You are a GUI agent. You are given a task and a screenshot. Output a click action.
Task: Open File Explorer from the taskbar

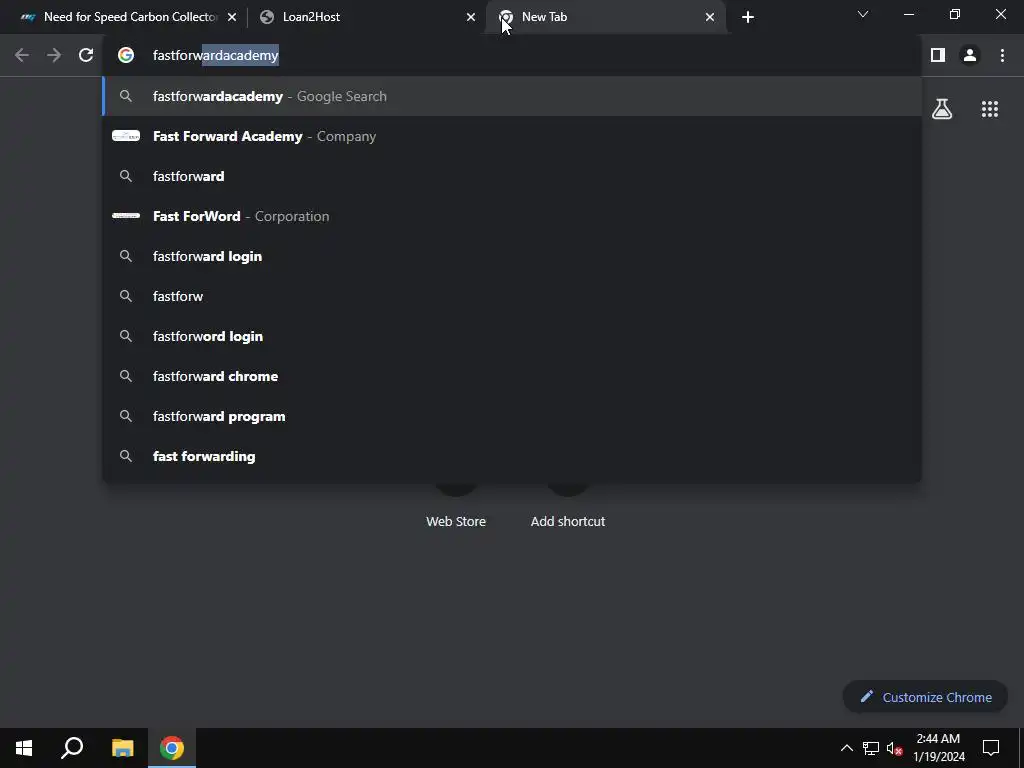pyautogui.click(x=122, y=748)
